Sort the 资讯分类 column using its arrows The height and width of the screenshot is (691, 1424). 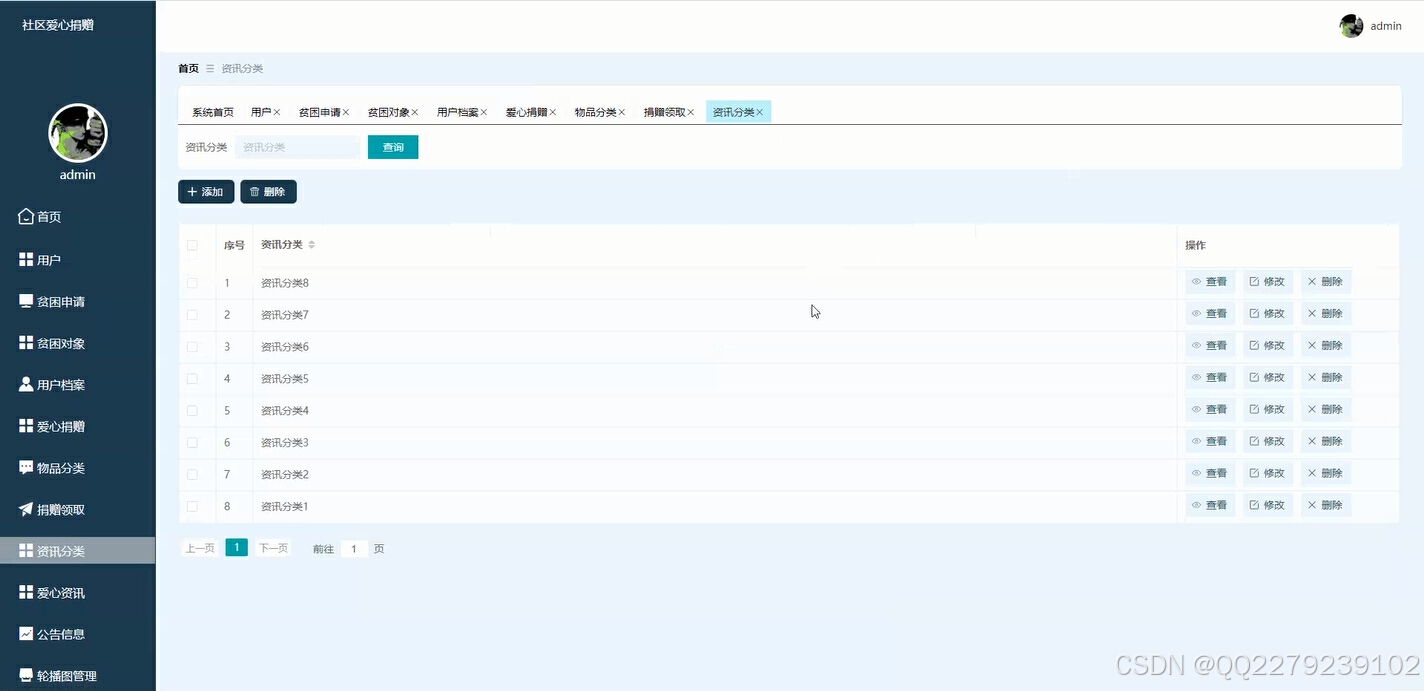[310, 244]
